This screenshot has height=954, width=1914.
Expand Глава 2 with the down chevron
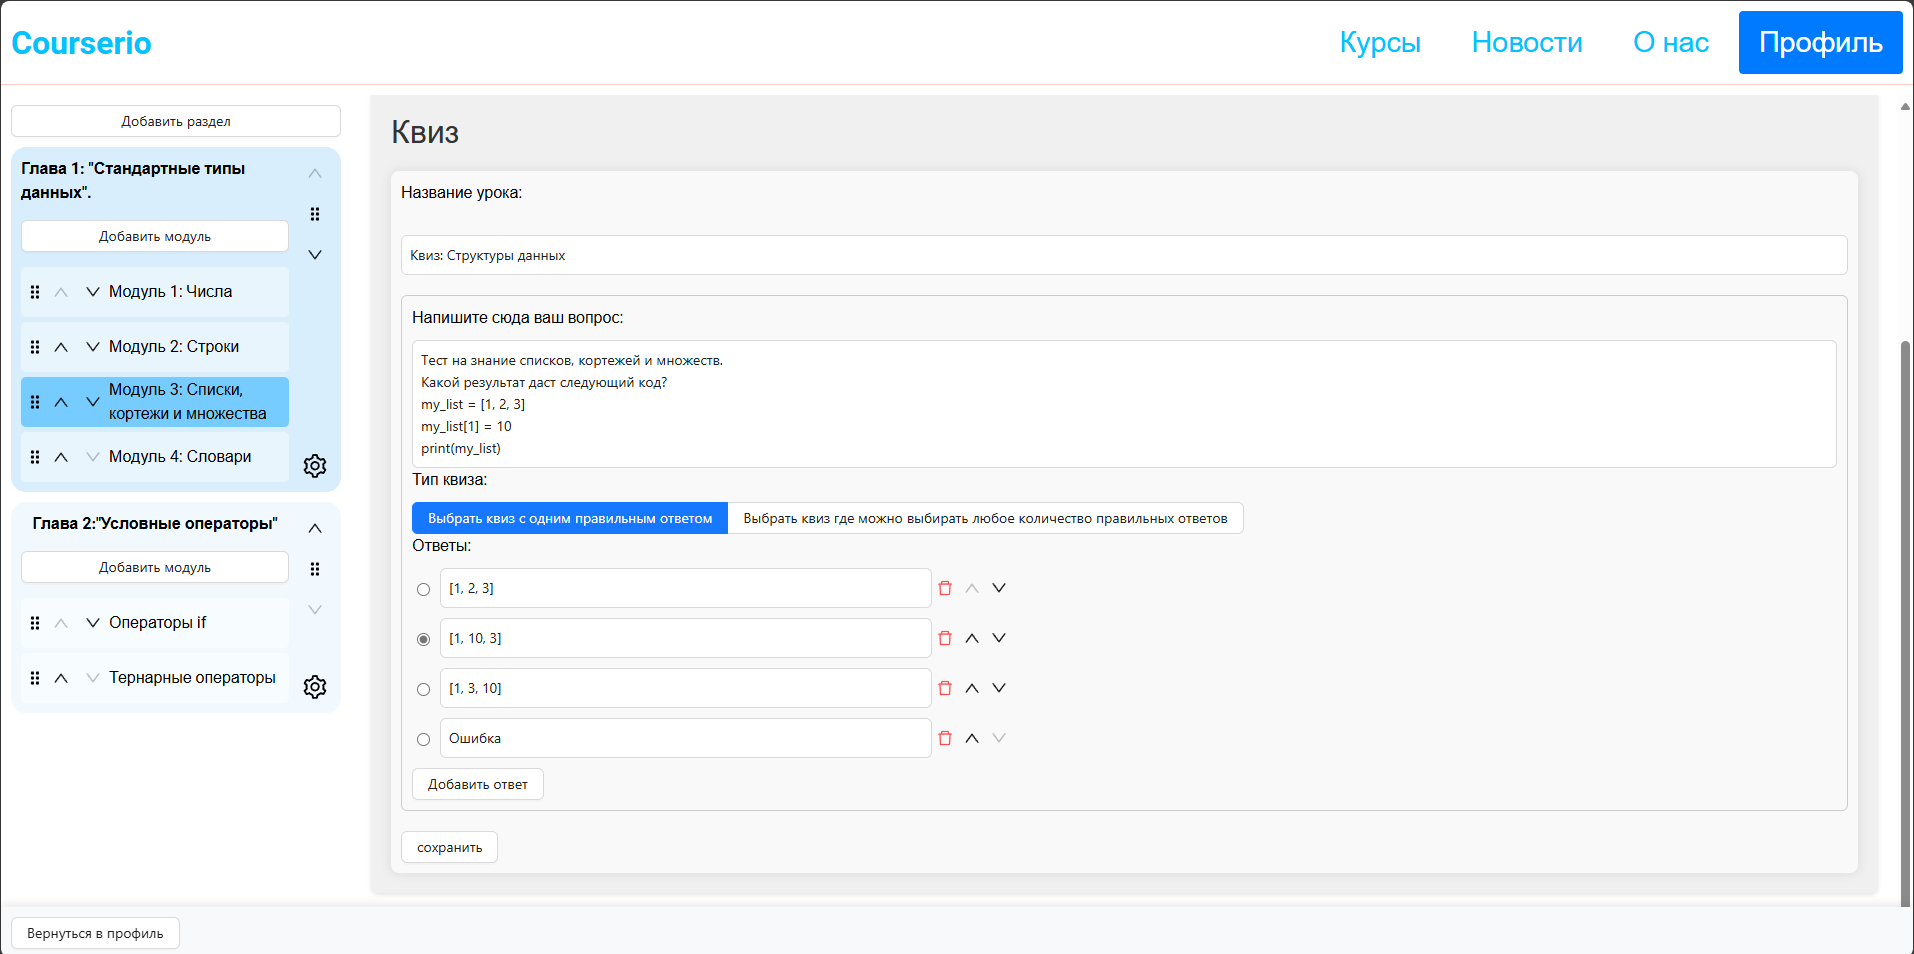[315, 609]
